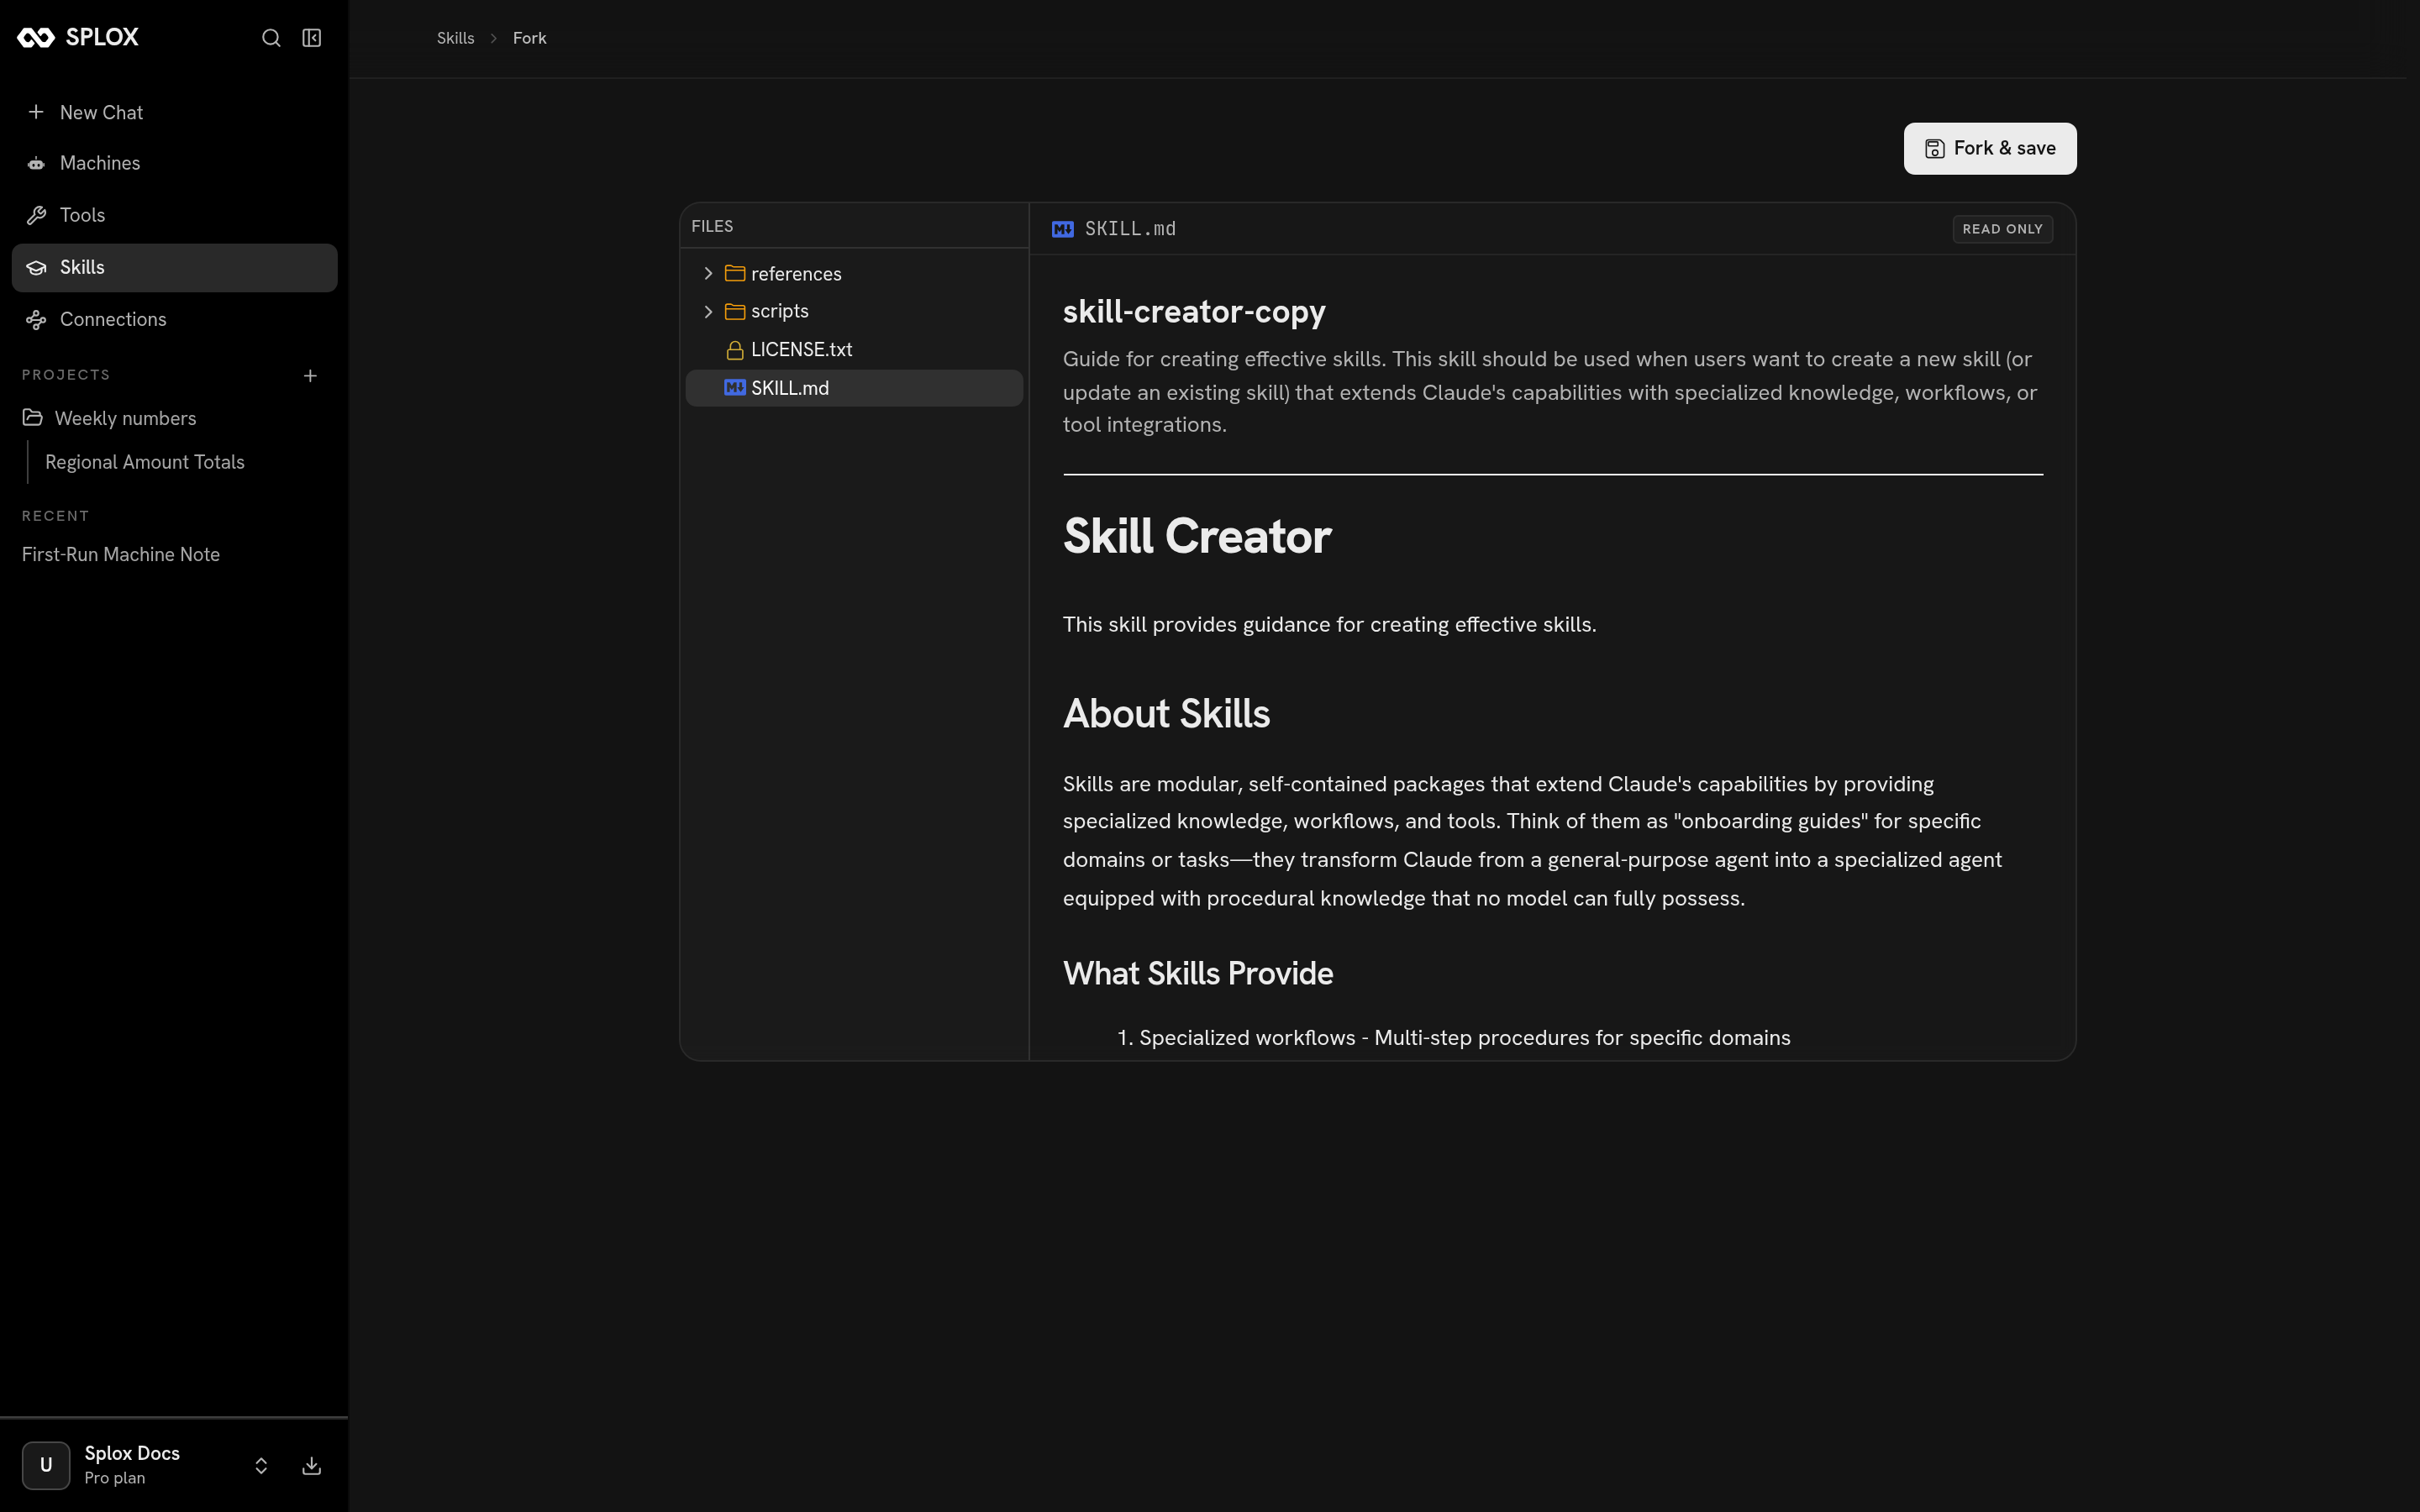Screen dimensions: 2420x1512
Task: Click the Skills graduation cap icon
Action: pos(36,267)
